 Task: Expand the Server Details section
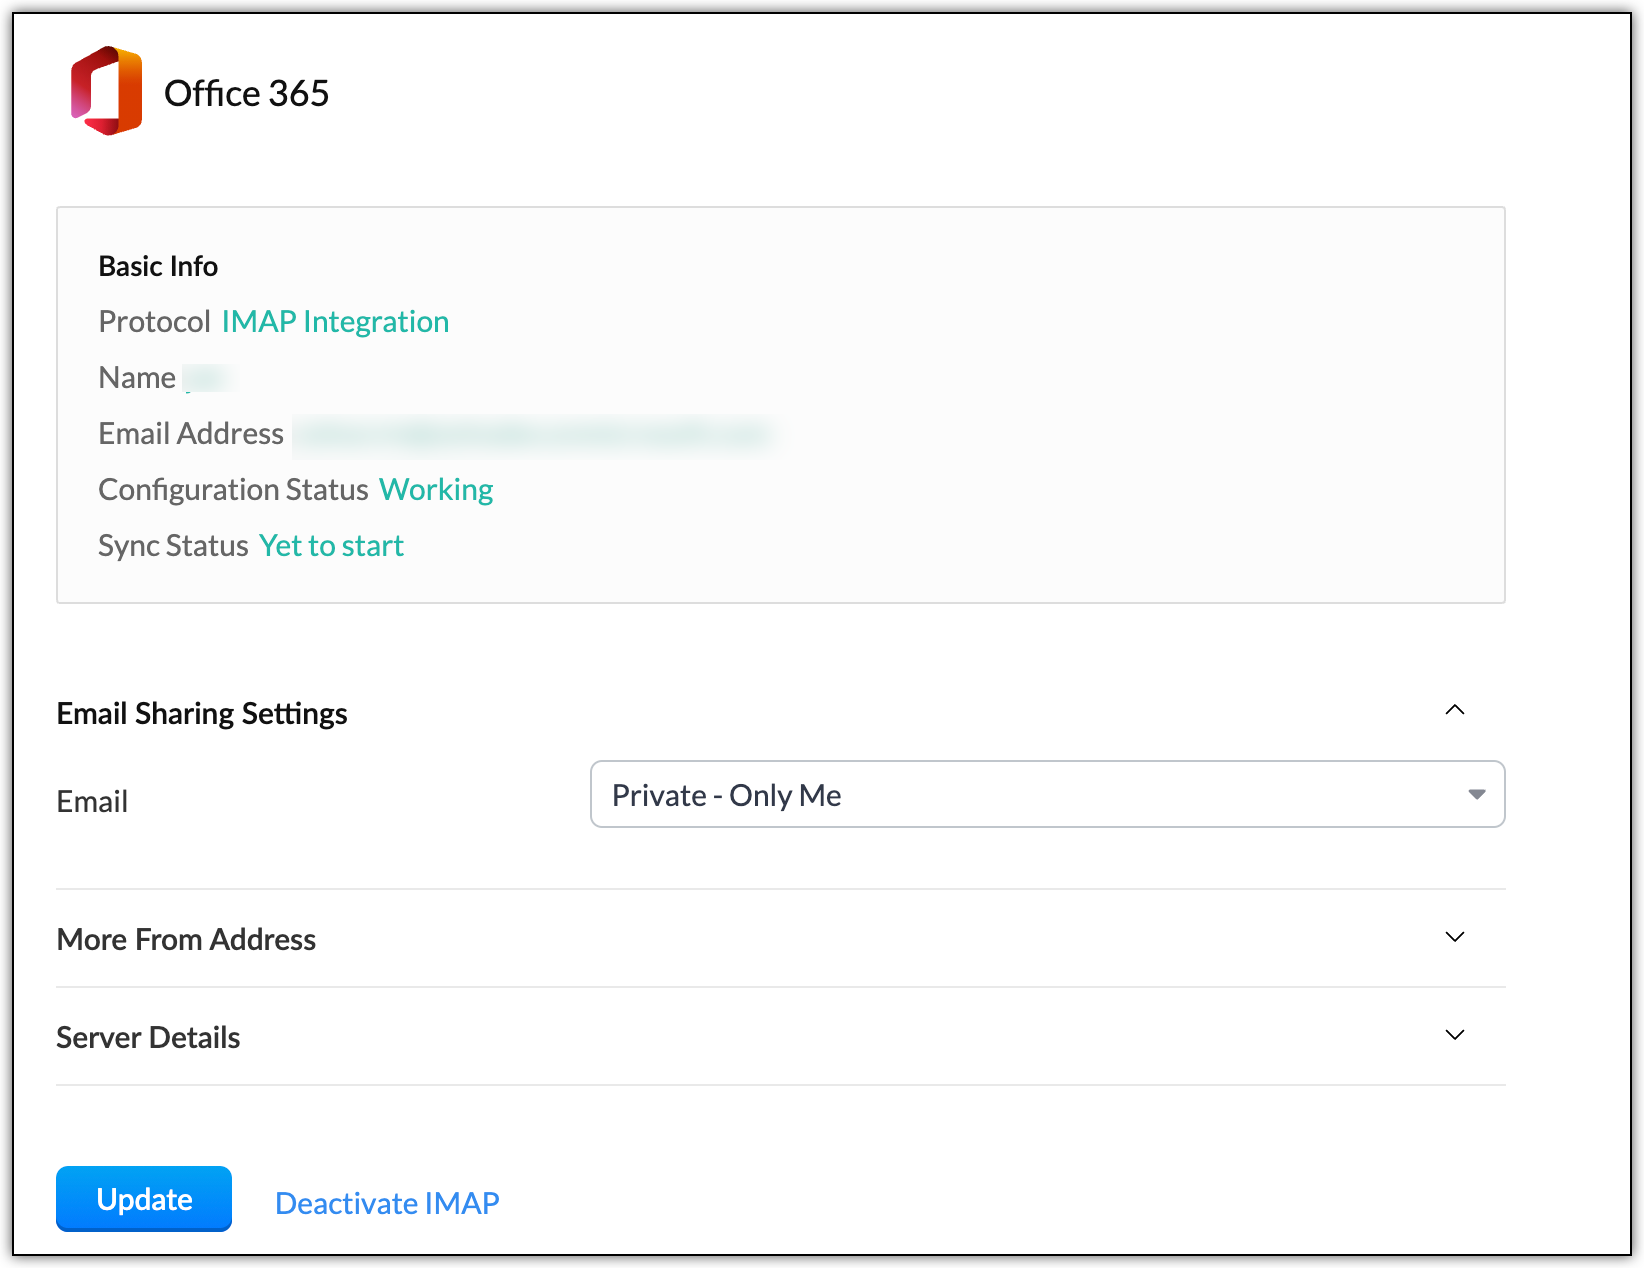[1455, 1035]
